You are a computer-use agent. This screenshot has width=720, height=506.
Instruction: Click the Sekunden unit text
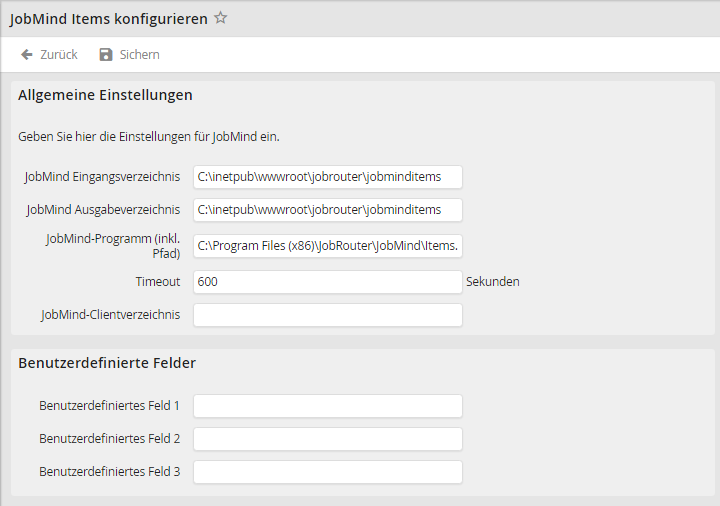tap(492, 282)
